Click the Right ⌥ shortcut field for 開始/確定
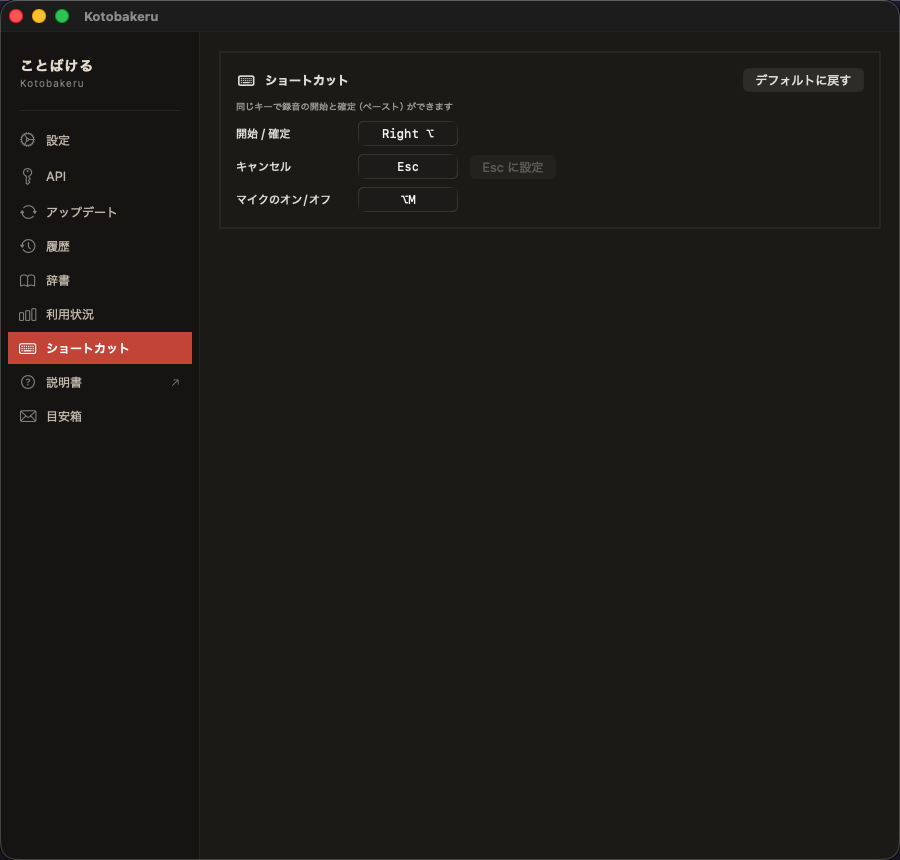 click(408, 133)
